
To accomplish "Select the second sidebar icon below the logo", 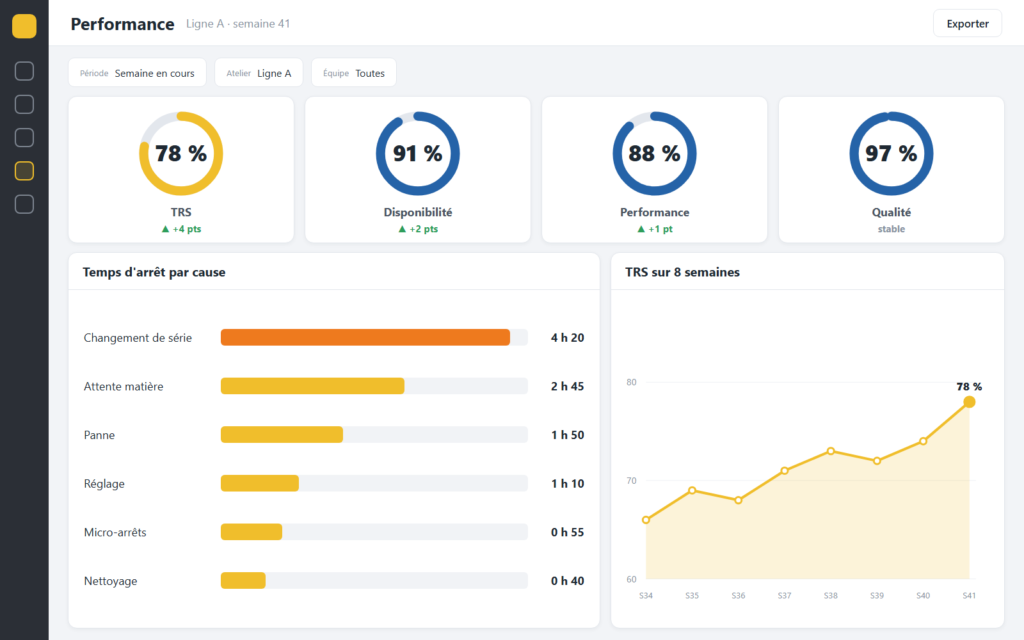I will tap(24, 104).
